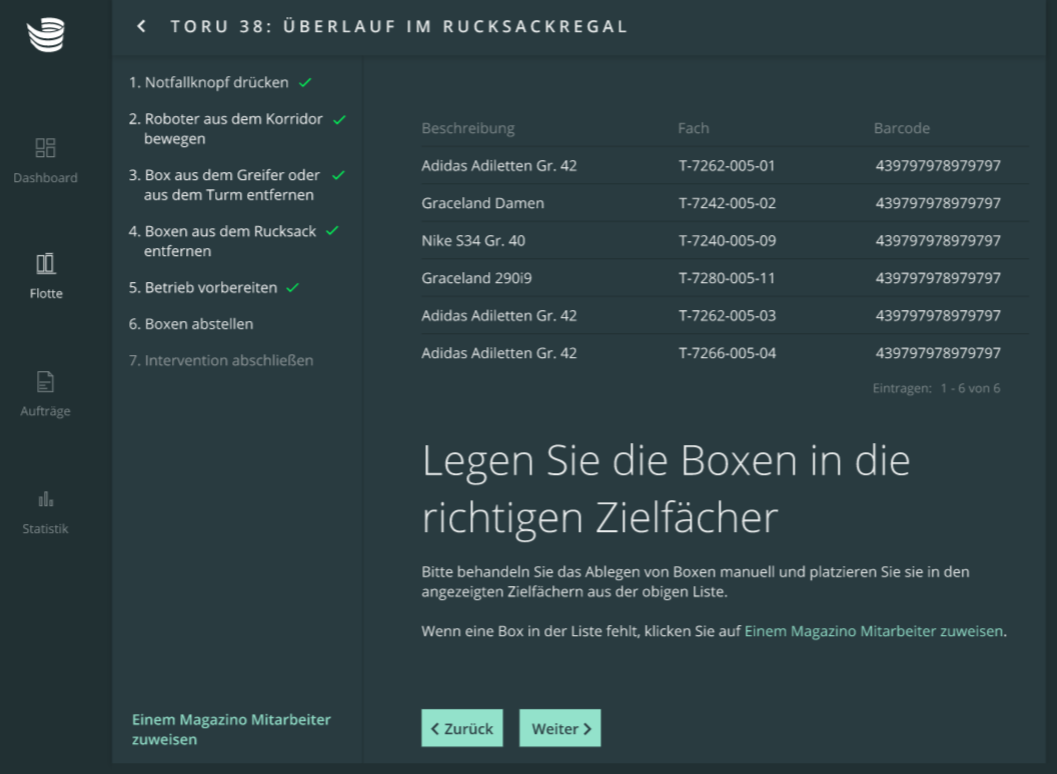This screenshot has height=774, width=1057.
Task: Click the Magazino logo icon
Action: pos(46,35)
